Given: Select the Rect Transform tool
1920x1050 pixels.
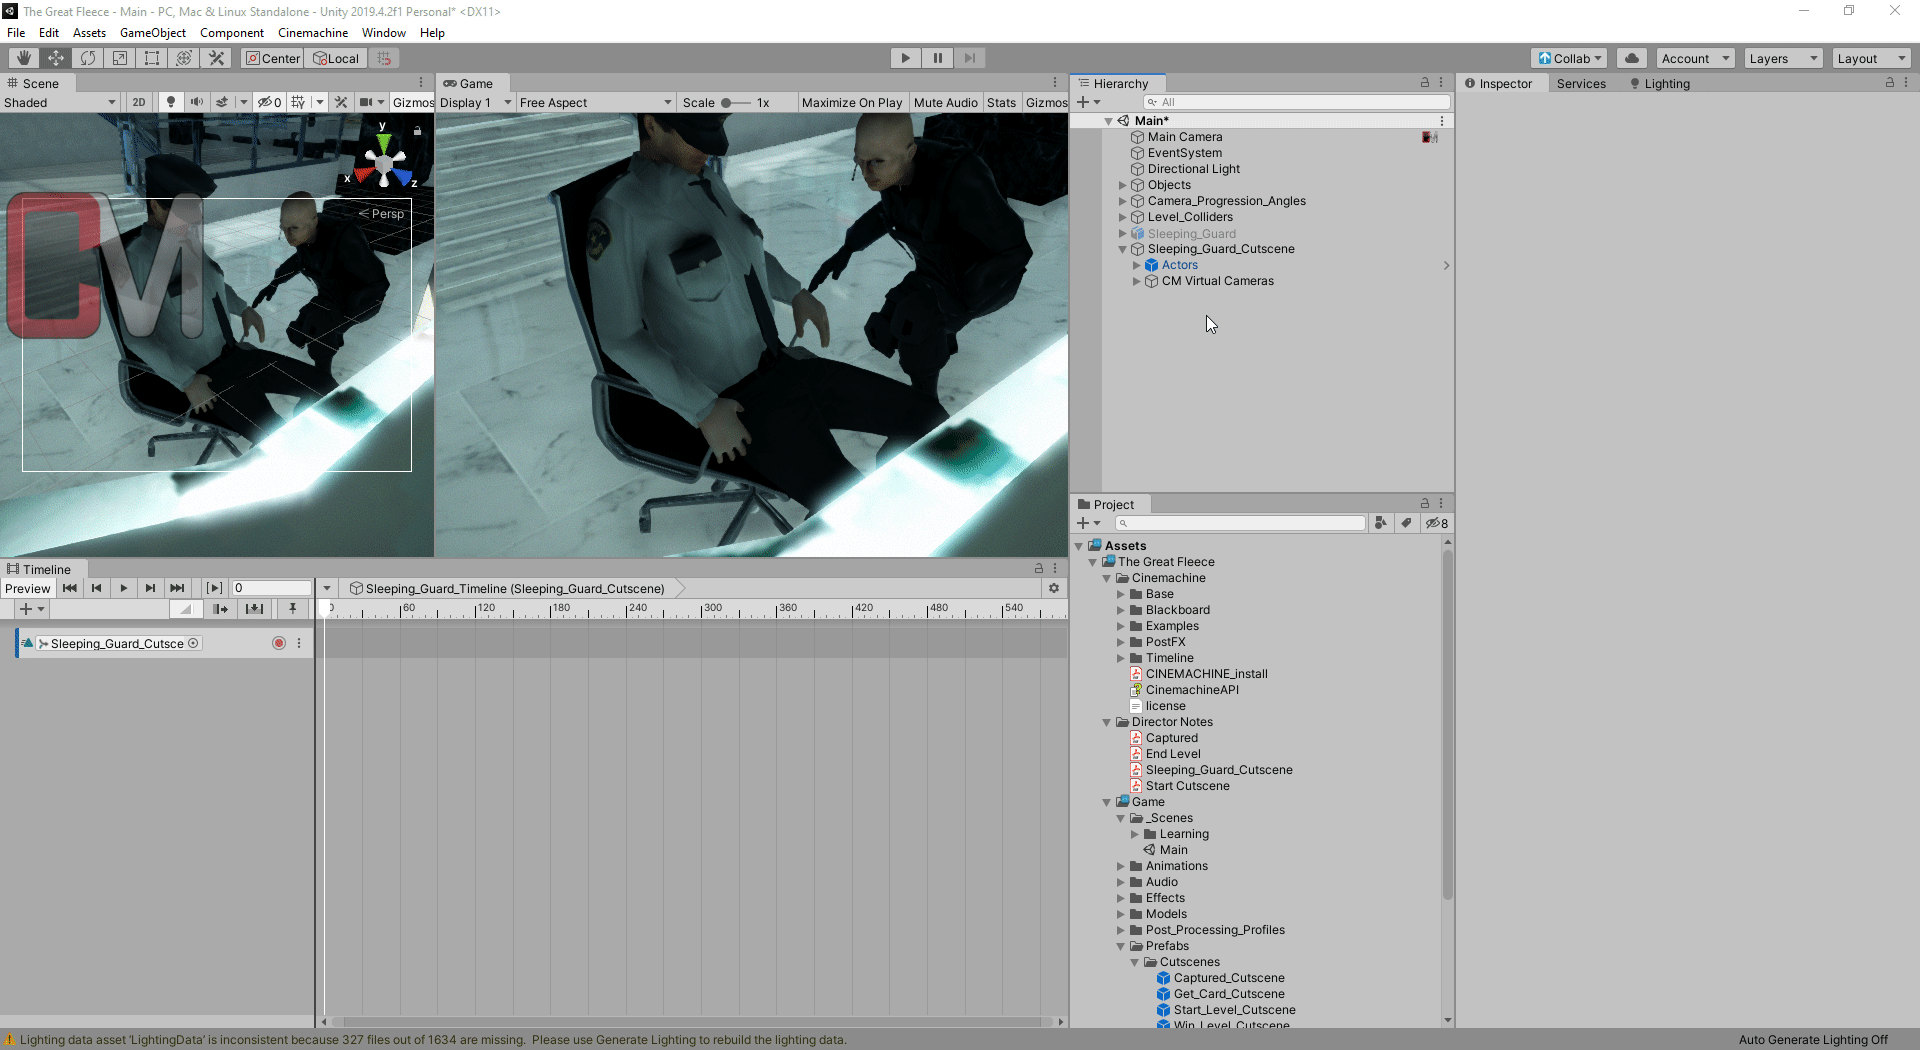Looking at the screenshot, I should pyautogui.click(x=152, y=58).
